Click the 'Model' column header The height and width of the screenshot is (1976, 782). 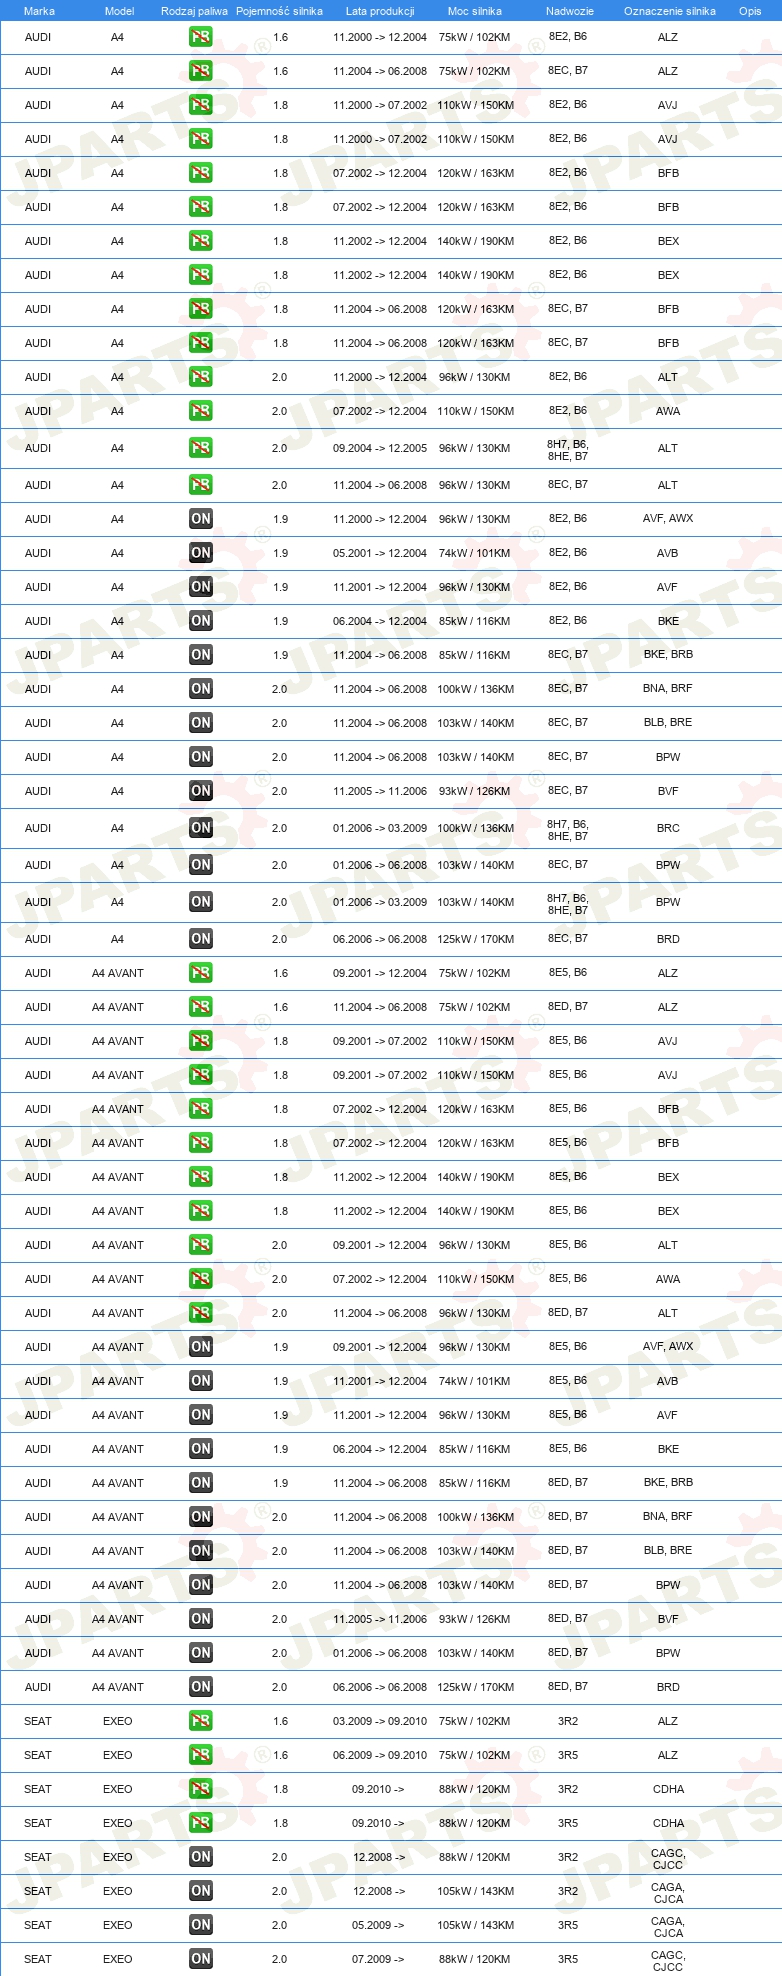tap(119, 11)
